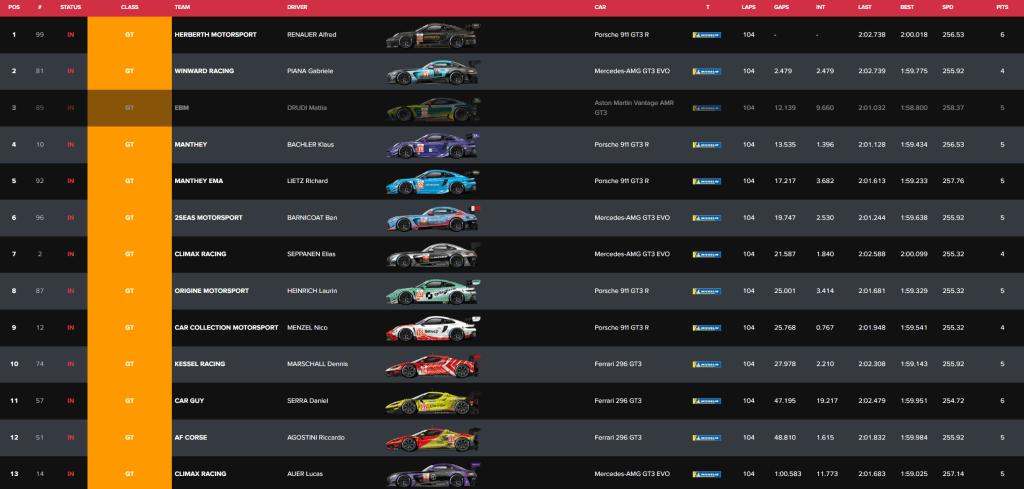Select team name CAR COLLECTION MOTORSPORT

click(227, 327)
